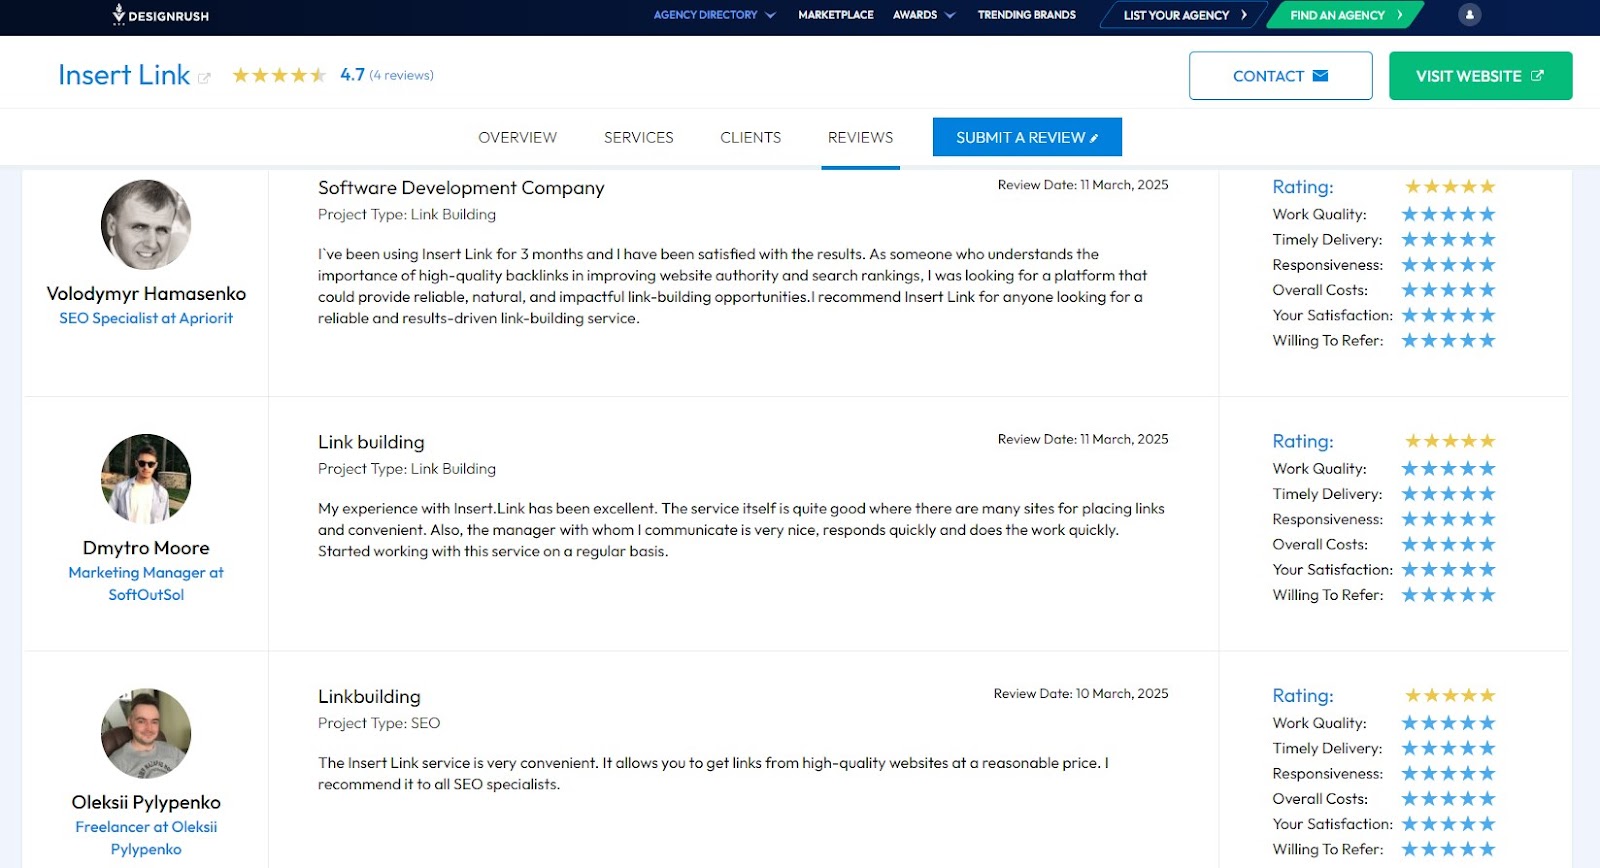Click the name Oleksii Pylypenko
Screen dimensions: 1600x868
[146, 803]
